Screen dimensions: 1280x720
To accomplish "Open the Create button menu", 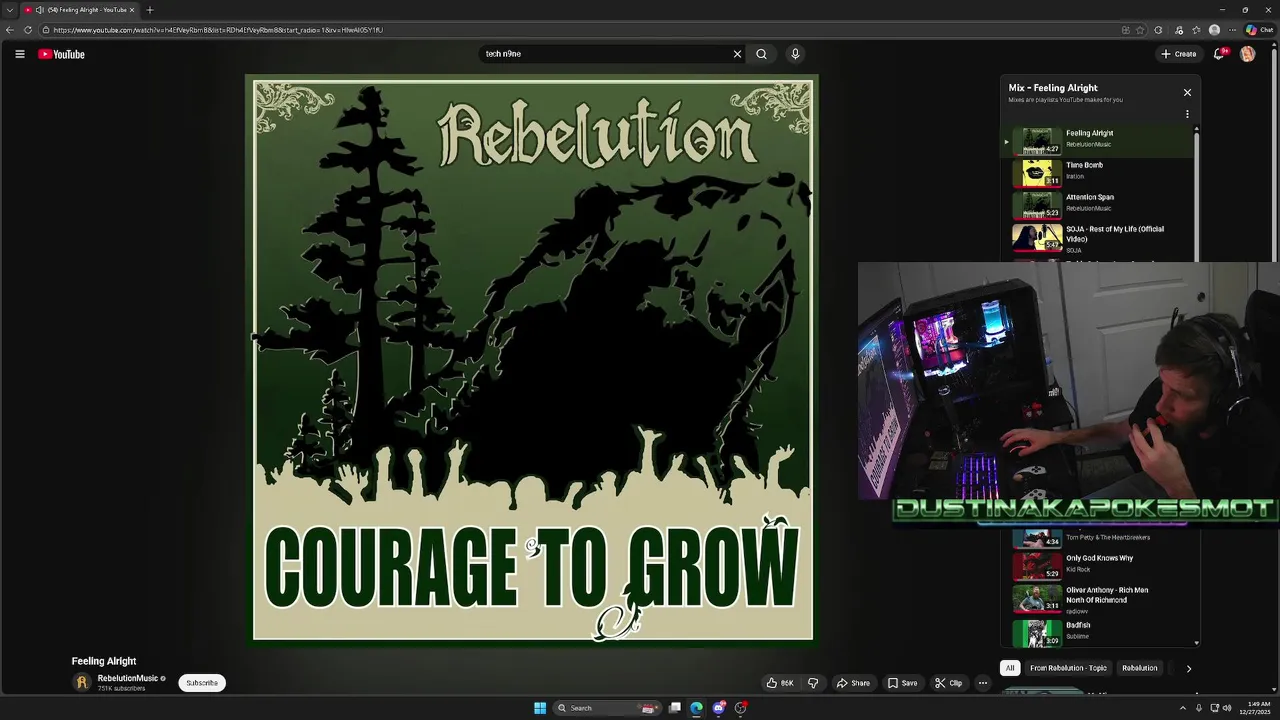I will [x=1179, y=54].
